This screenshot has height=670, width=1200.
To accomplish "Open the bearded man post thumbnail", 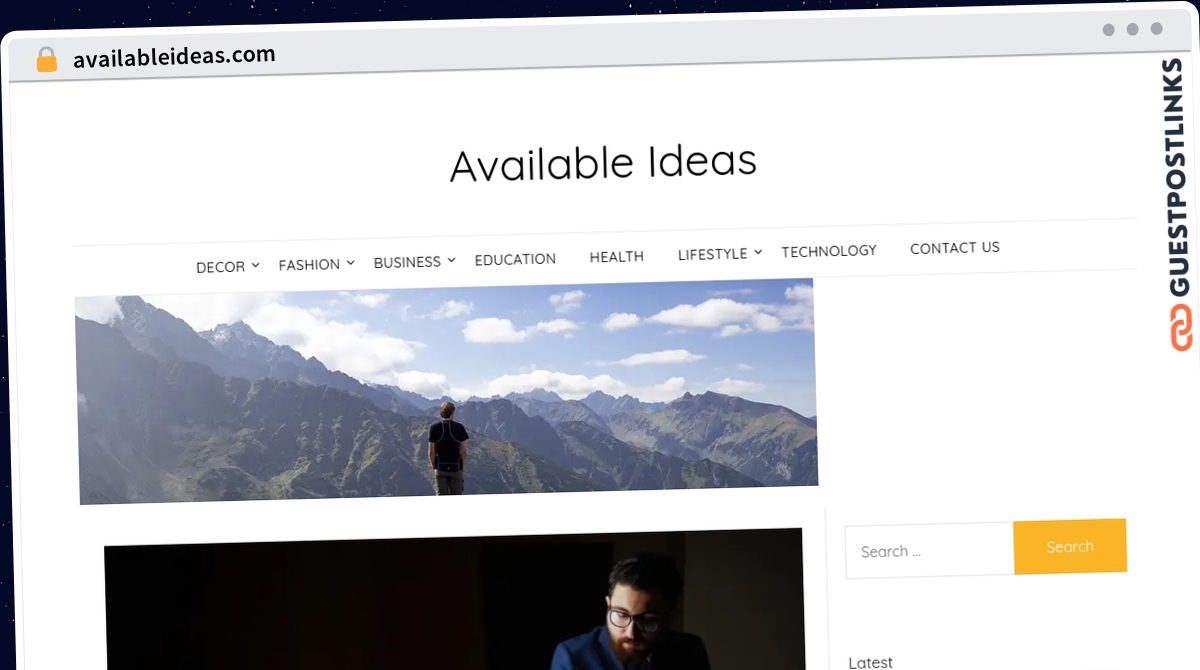I will [x=454, y=600].
